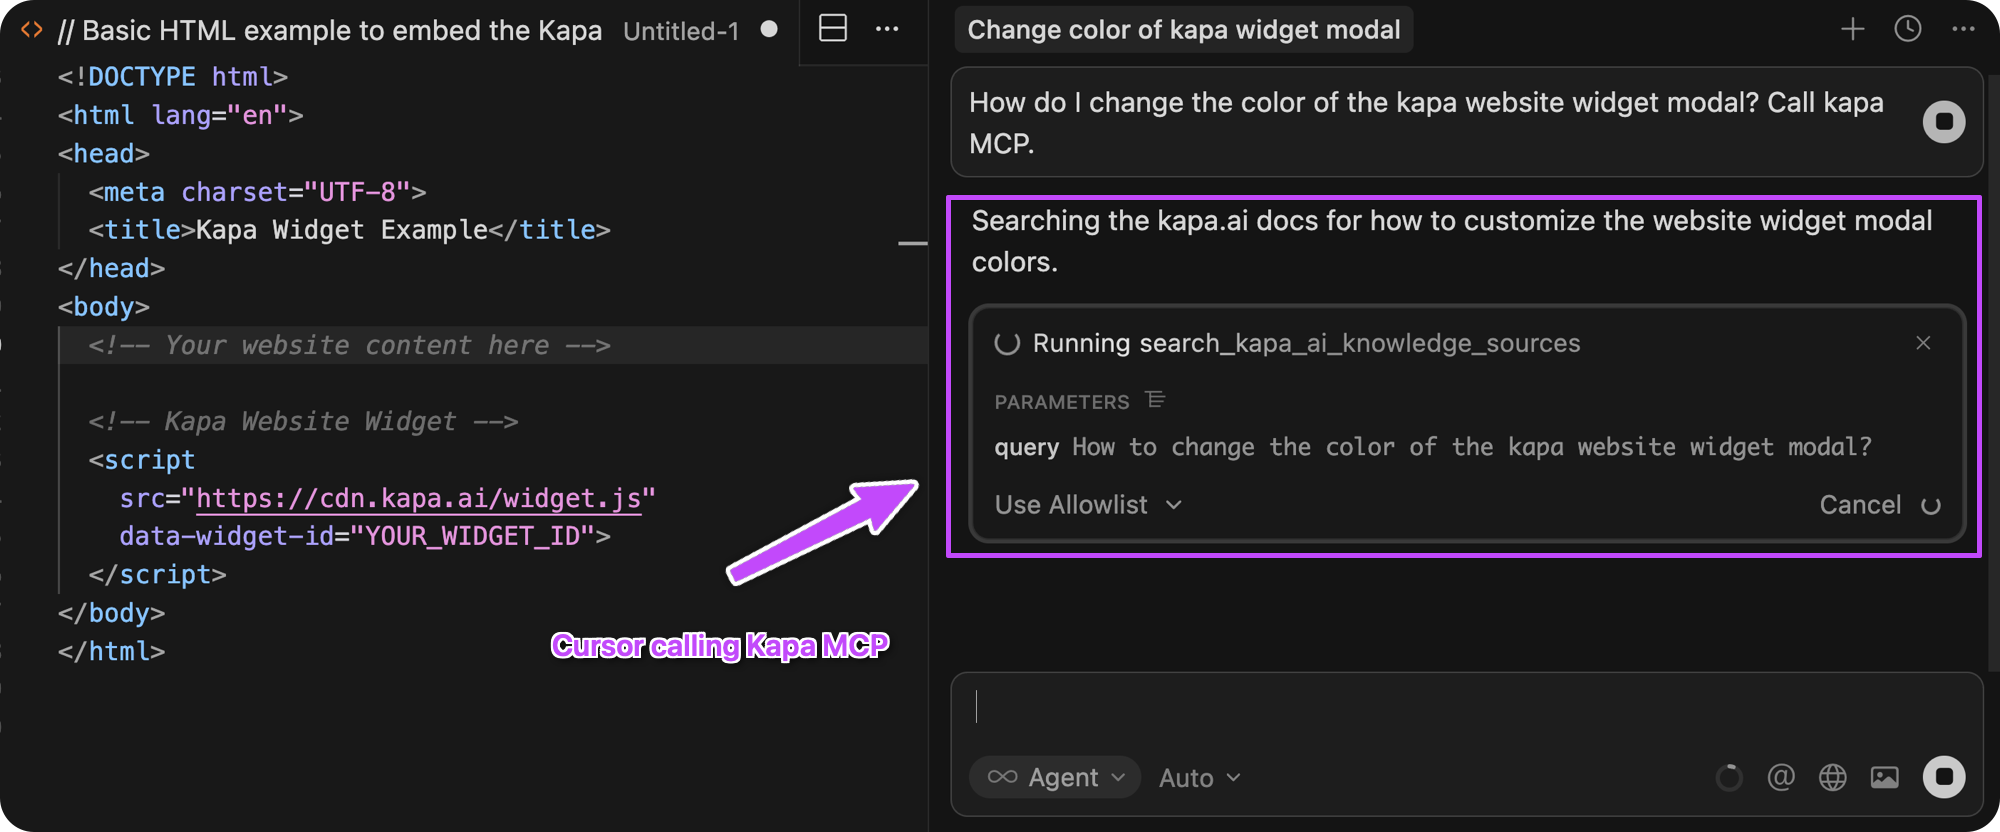Open the chat panel's more options ellipsis
The image size is (2000, 832).
[1962, 29]
